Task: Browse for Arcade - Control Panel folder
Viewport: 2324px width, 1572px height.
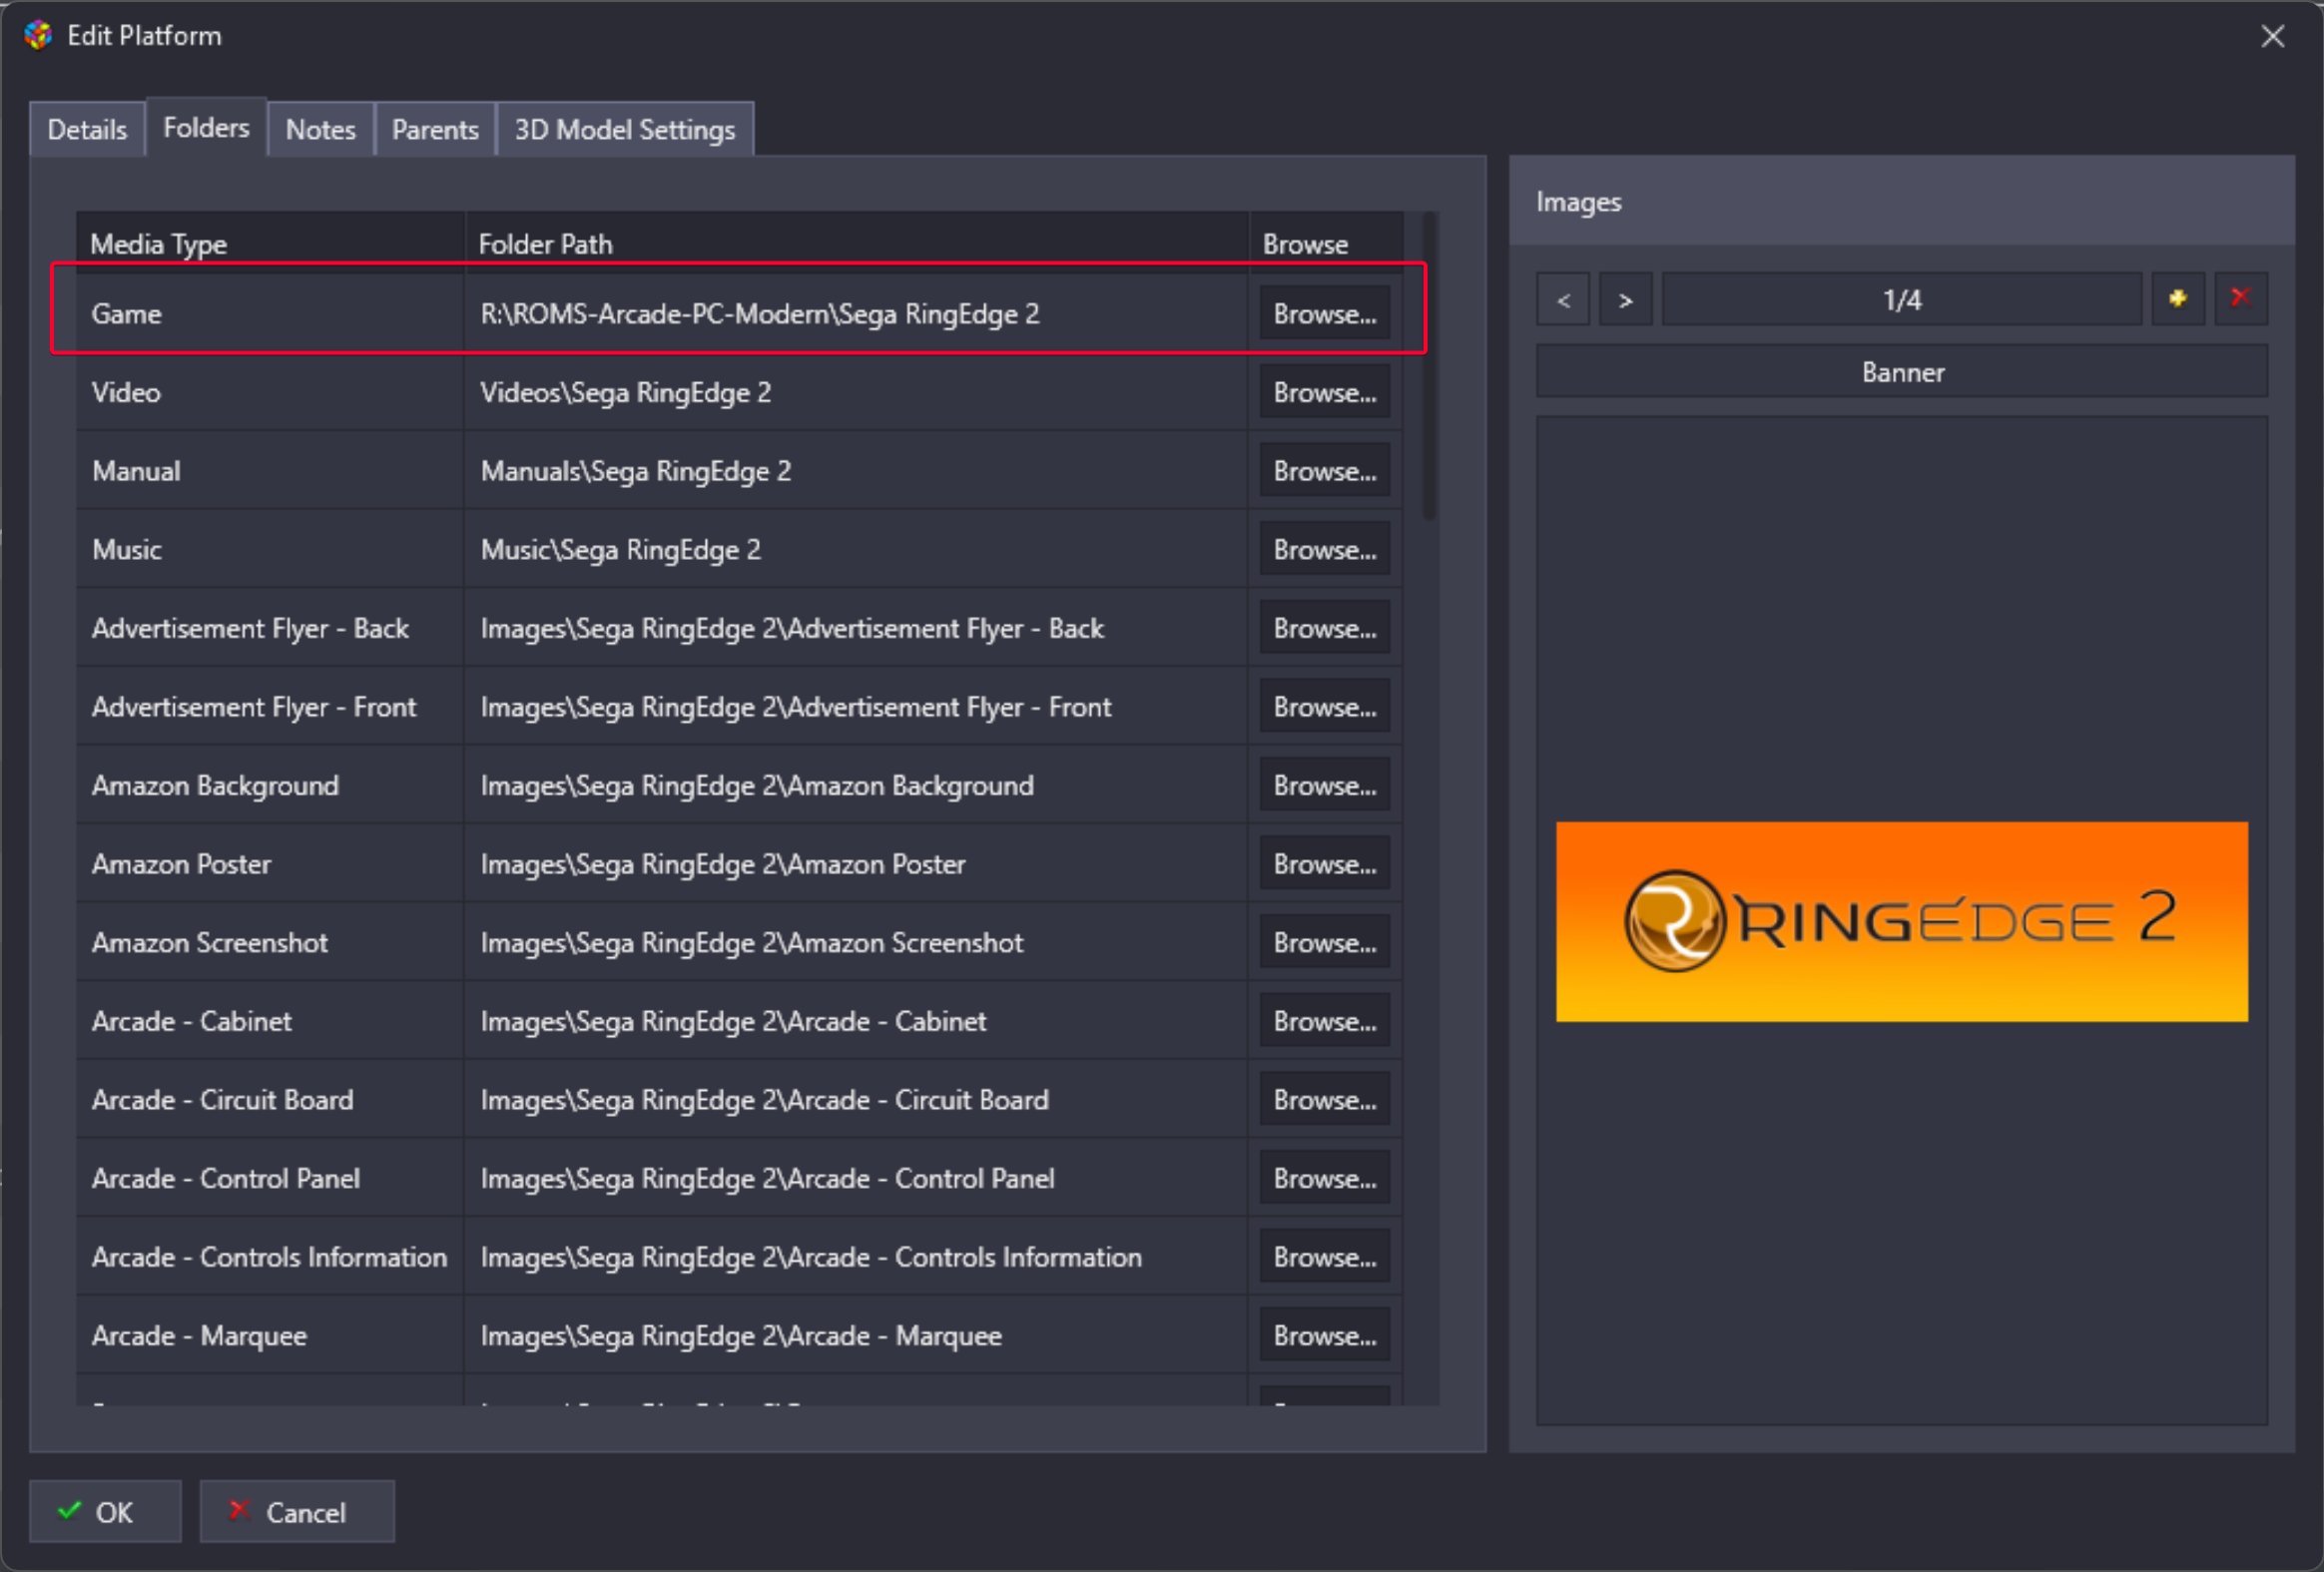Action: (x=1324, y=1179)
